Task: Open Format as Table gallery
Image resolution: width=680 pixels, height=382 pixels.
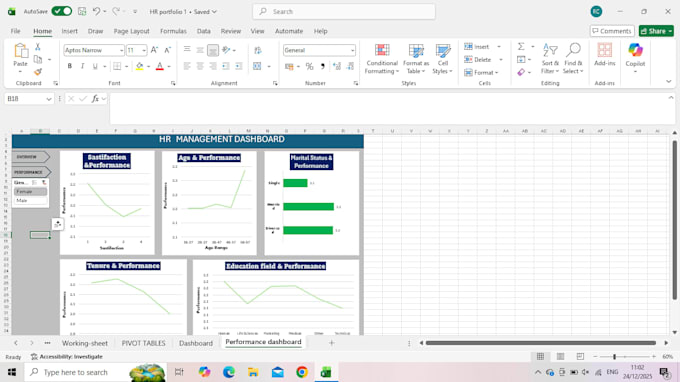Action: 416,59
